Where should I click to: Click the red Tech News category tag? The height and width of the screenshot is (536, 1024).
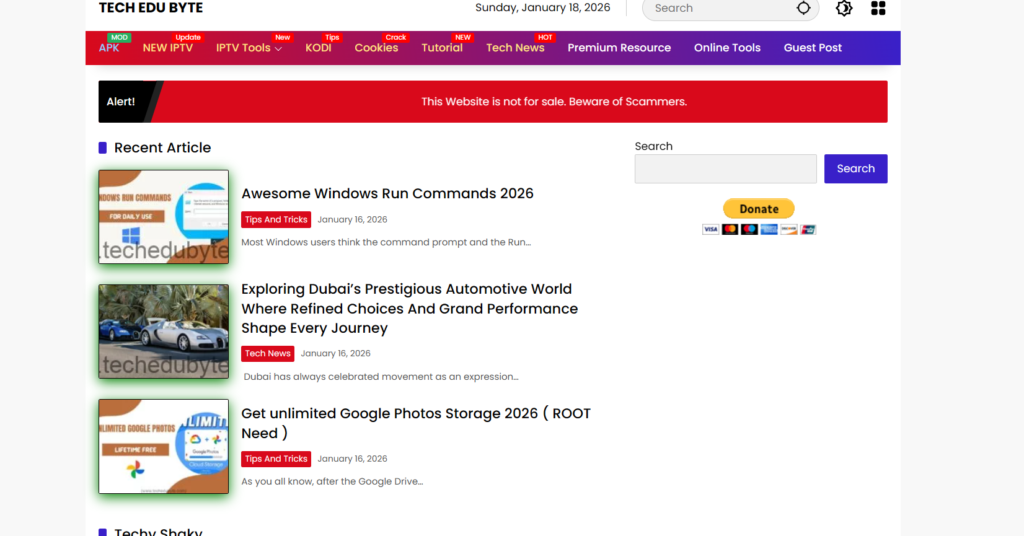click(x=268, y=353)
